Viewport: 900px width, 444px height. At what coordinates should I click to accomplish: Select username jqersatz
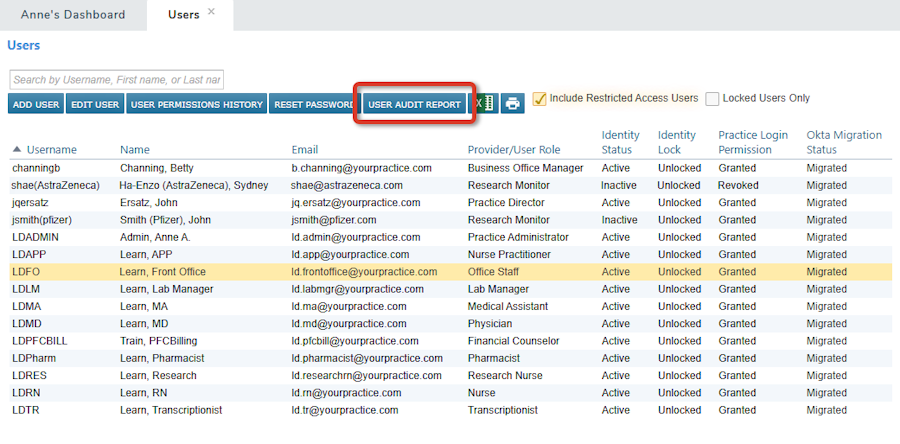(x=30, y=202)
